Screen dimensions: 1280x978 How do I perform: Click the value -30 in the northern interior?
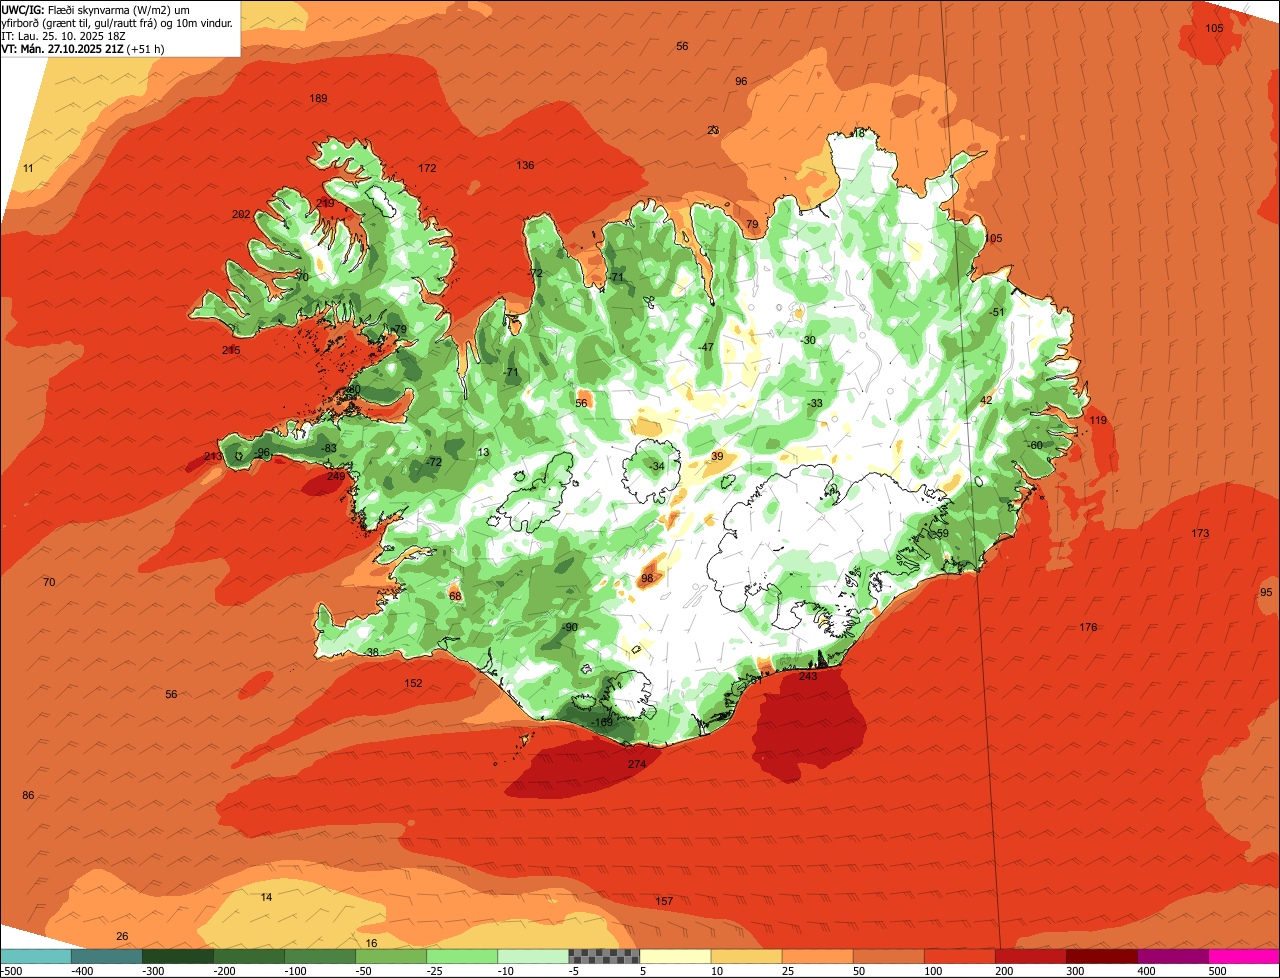(808, 340)
